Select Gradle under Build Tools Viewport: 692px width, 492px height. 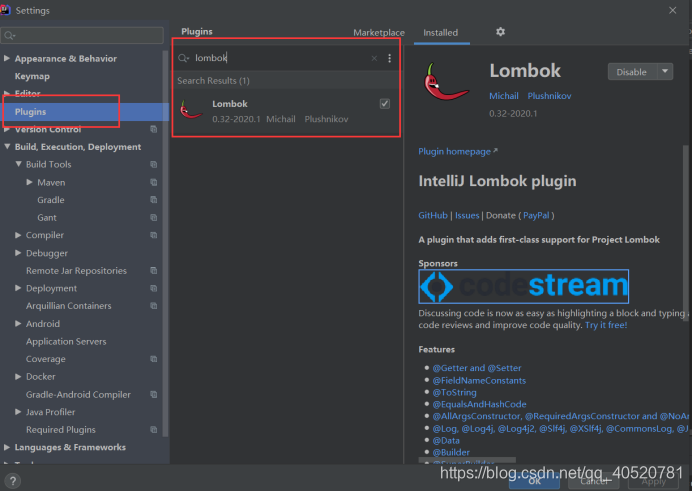[x=51, y=200]
